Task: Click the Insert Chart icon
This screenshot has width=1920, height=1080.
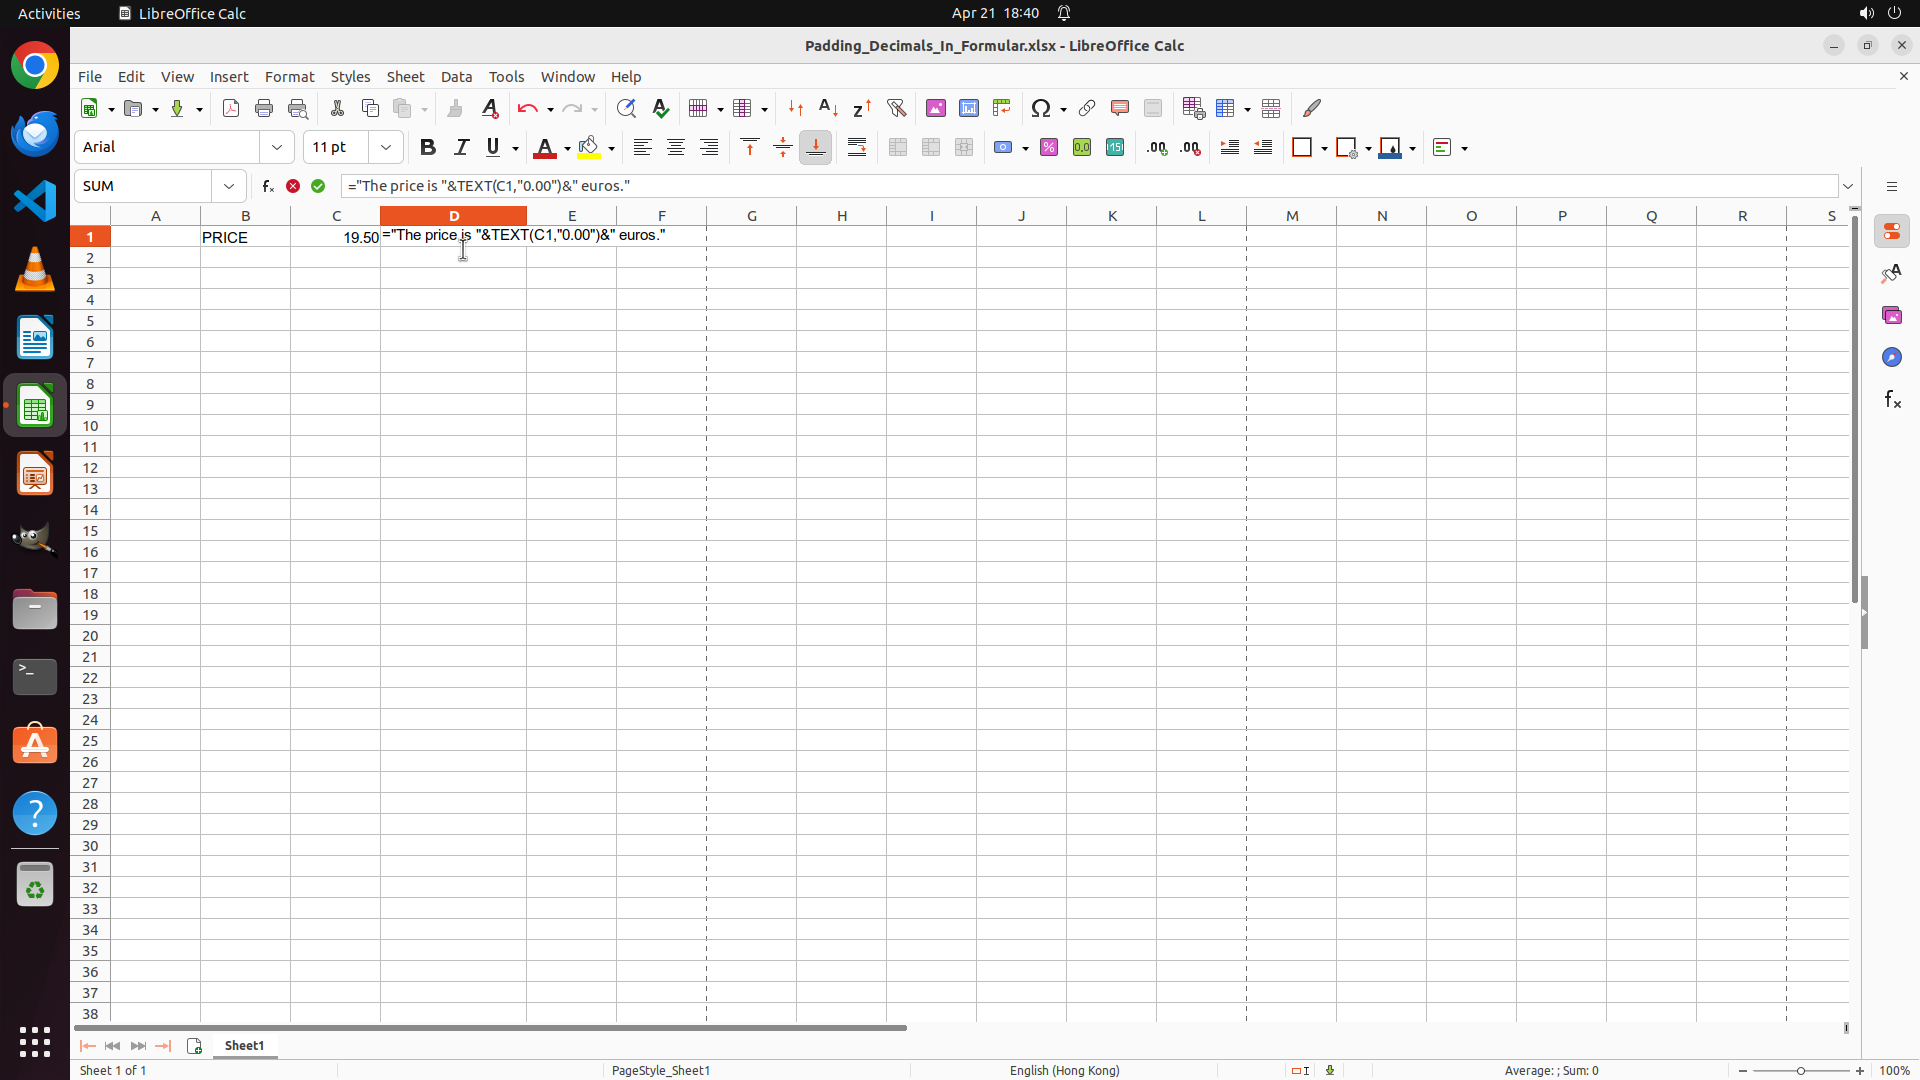Action: click(x=968, y=108)
